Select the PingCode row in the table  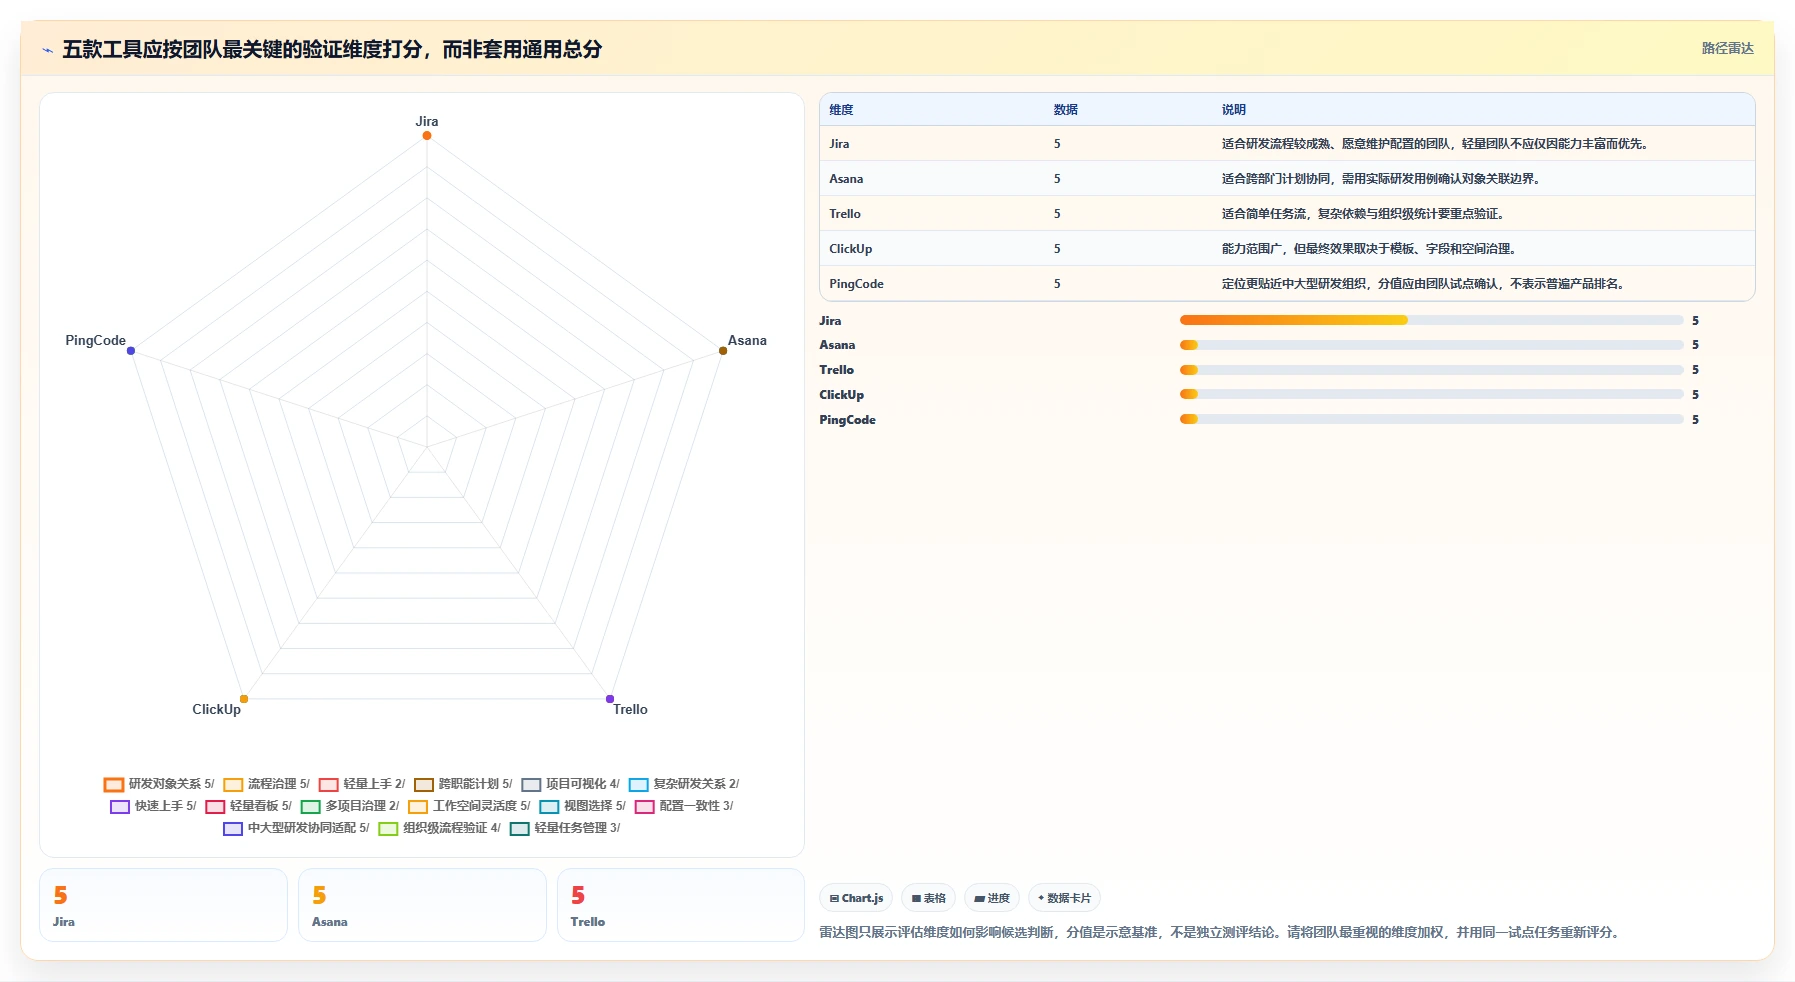point(1287,284)
